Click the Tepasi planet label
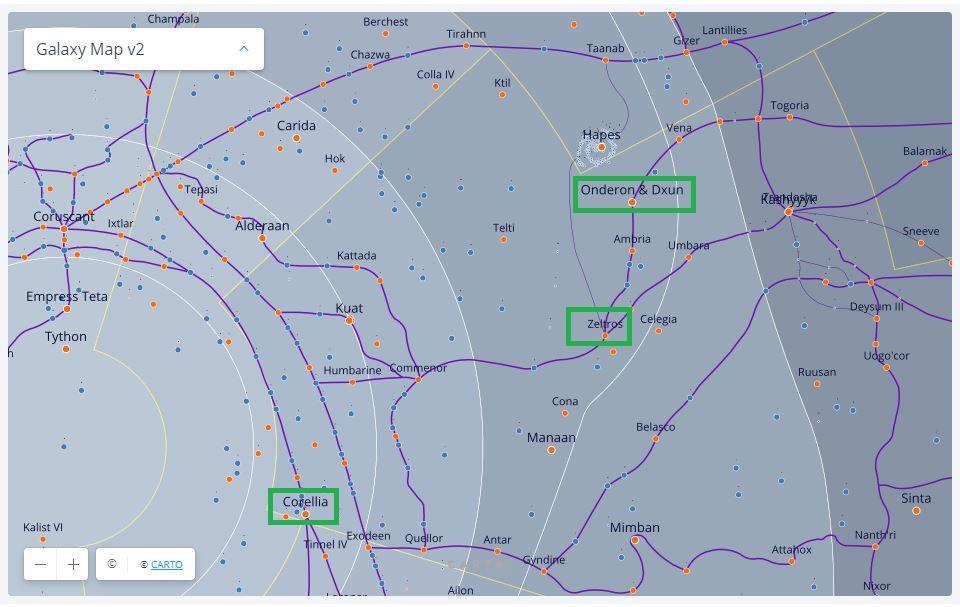Screen dimensions: 960x607 (x=201, y=189)
